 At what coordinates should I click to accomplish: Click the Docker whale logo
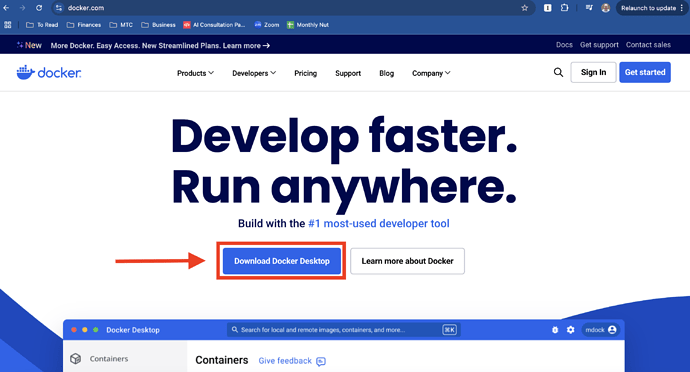click(x=49, y=73)
